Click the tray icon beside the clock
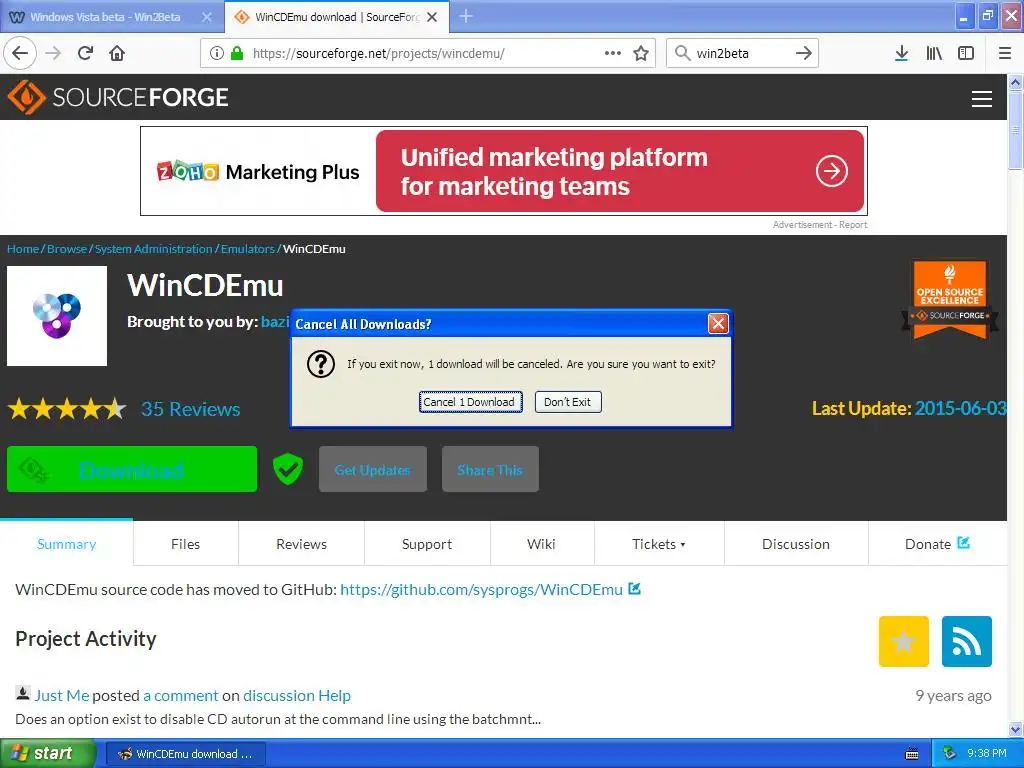This screenshot has width=1024, height=768. (x=950, y=753)
